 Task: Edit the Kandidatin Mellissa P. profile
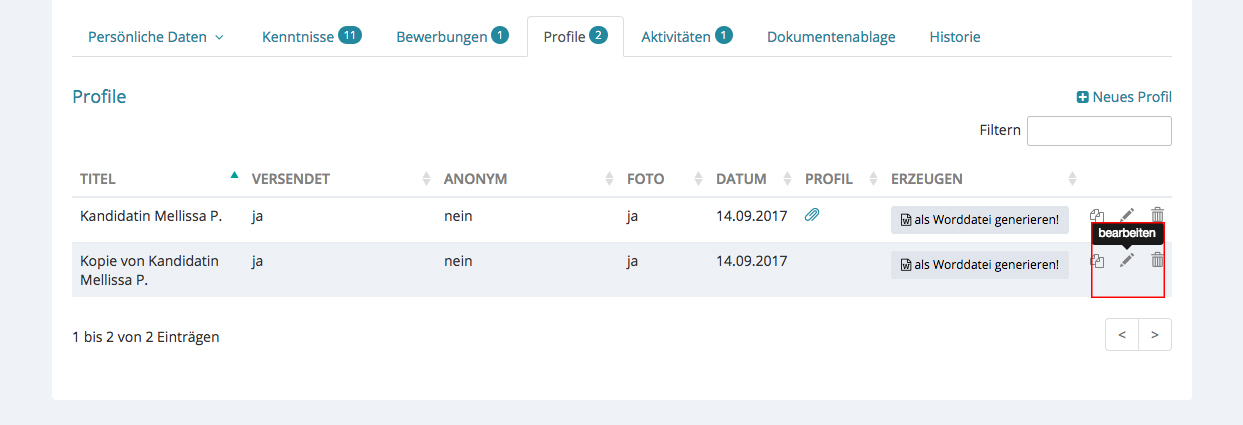click(x=1127, y=214)
